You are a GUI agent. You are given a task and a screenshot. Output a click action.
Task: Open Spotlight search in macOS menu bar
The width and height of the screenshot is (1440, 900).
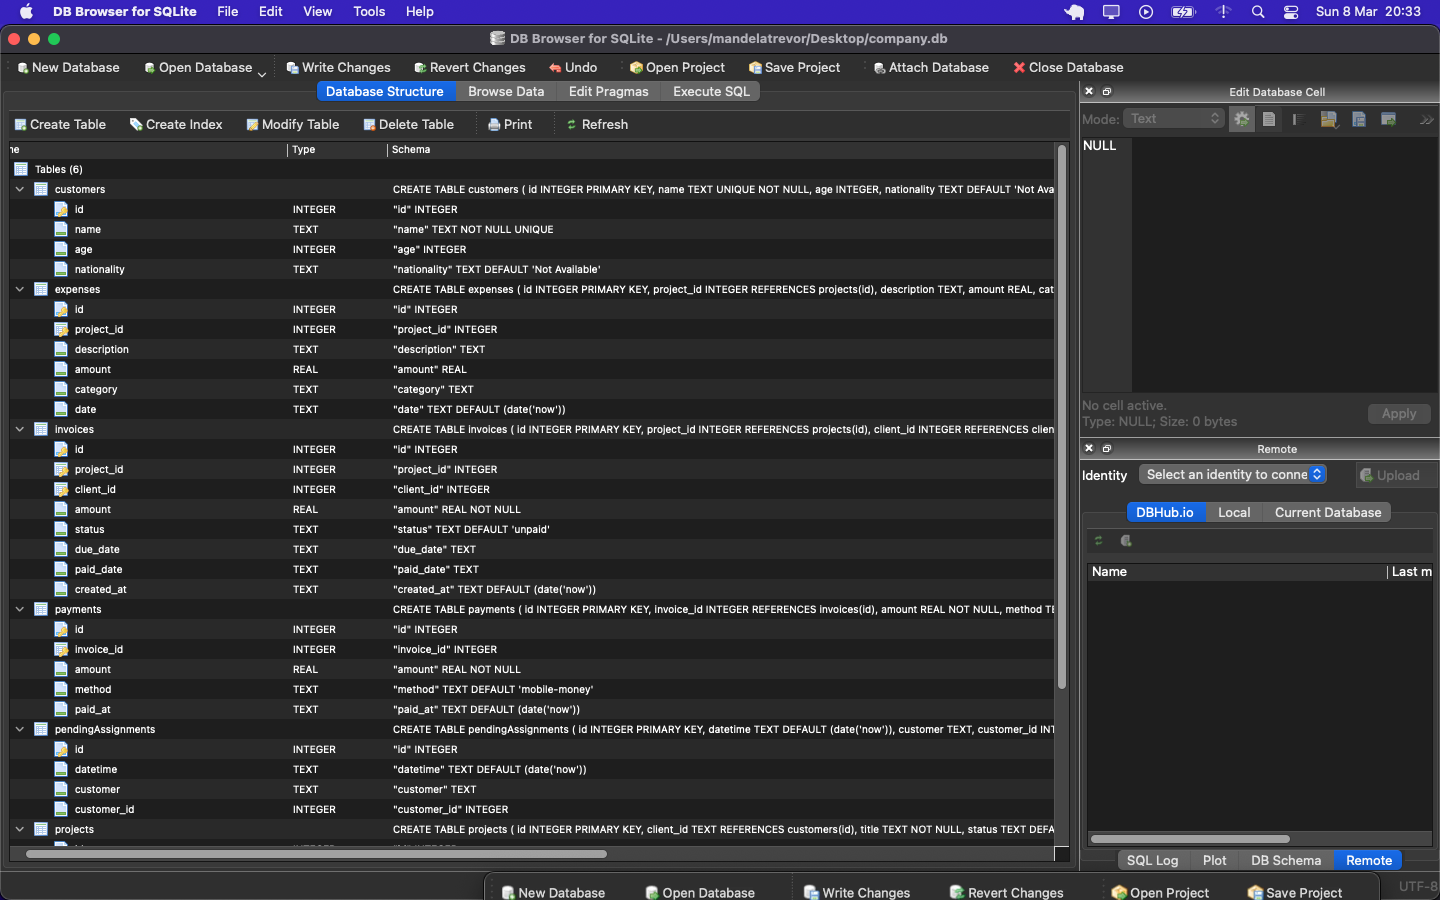pyautogui.click(x=1258, y=12)
